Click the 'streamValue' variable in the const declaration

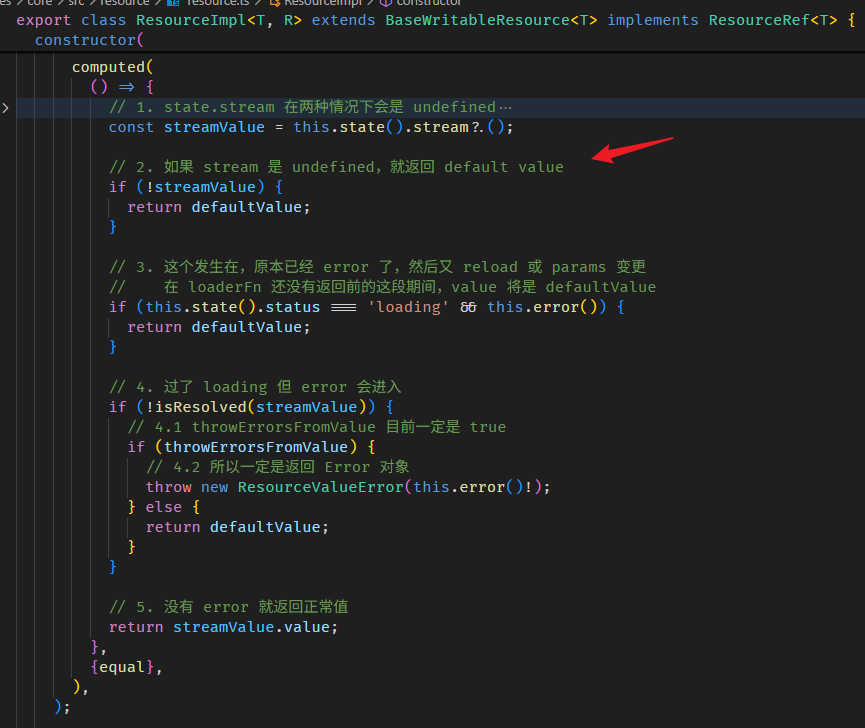(x=214, y=127)
